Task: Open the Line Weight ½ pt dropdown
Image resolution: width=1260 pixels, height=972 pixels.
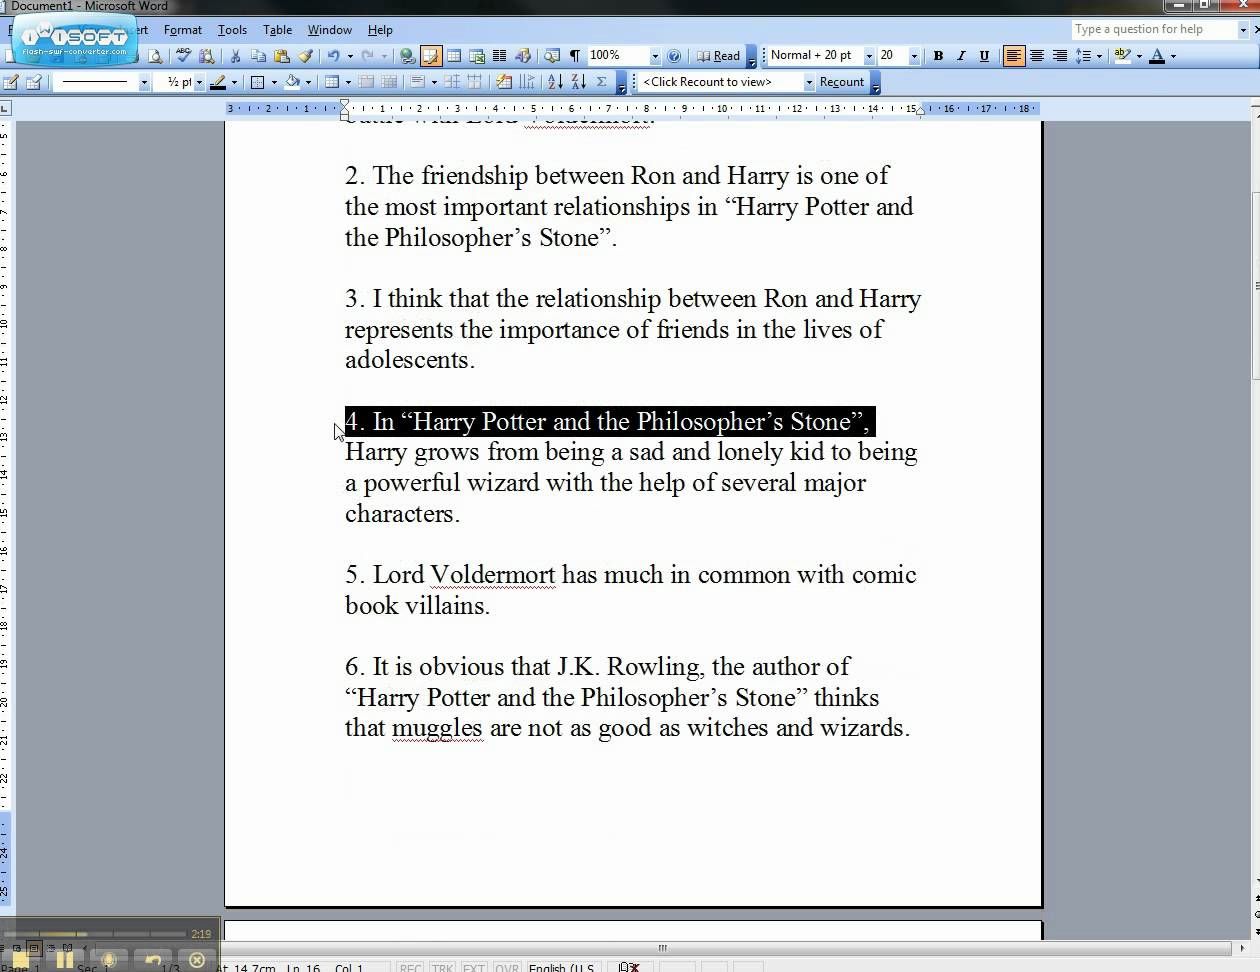Action: [199, 82]
